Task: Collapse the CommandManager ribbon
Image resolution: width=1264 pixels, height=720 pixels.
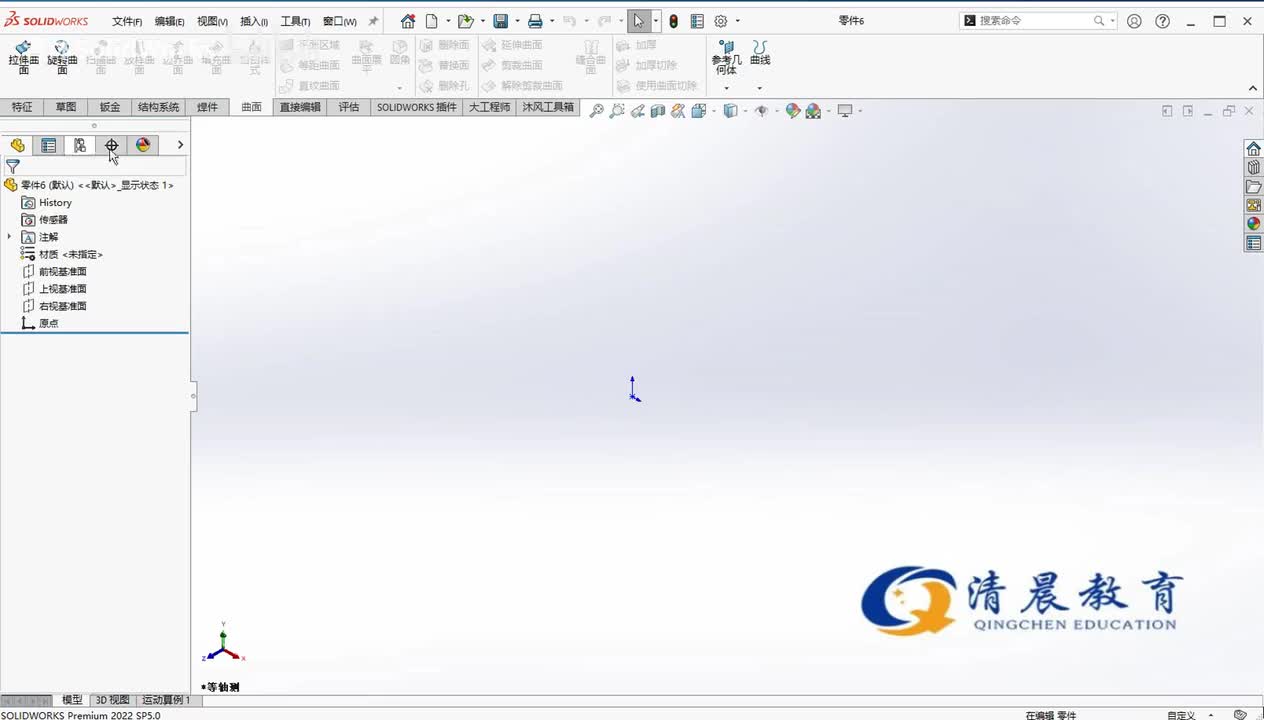Action: (x=1253, y=88)
